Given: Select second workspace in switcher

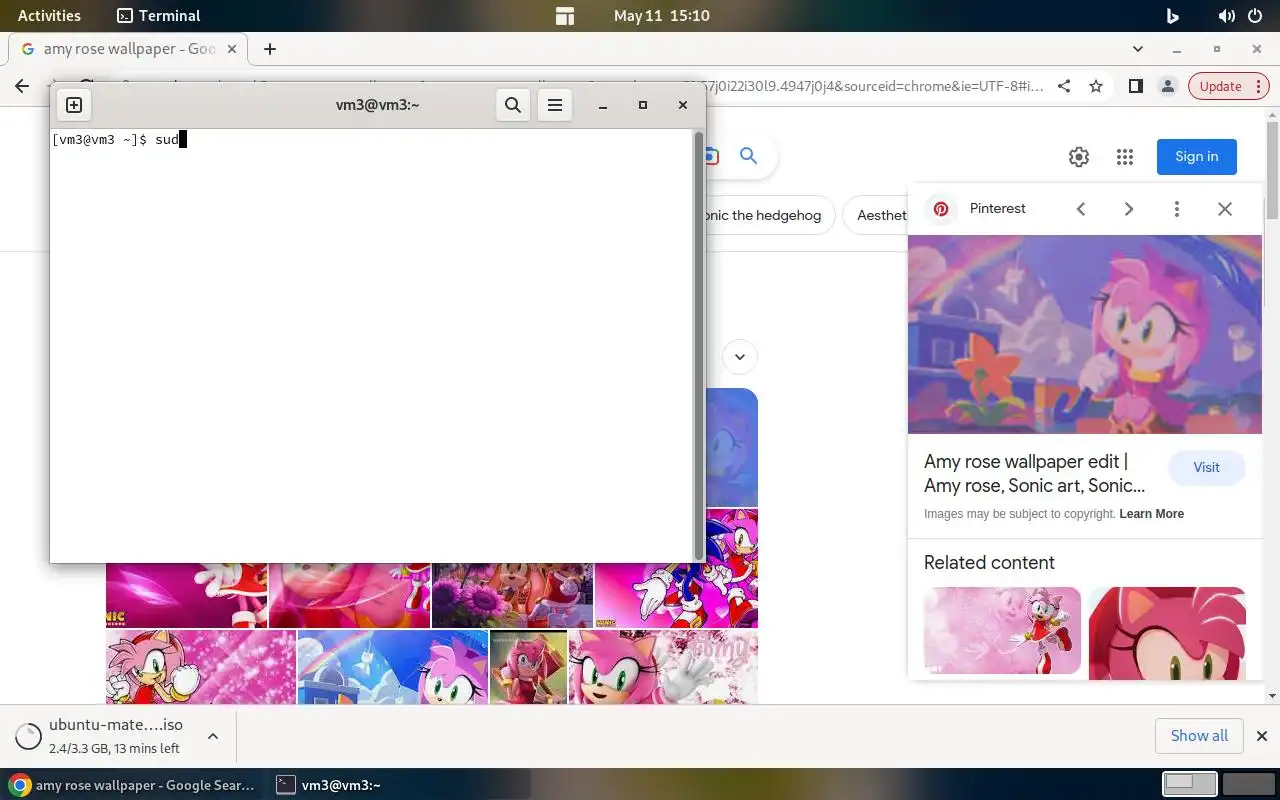Looking at the screenshot, I should pos(1248,784).
